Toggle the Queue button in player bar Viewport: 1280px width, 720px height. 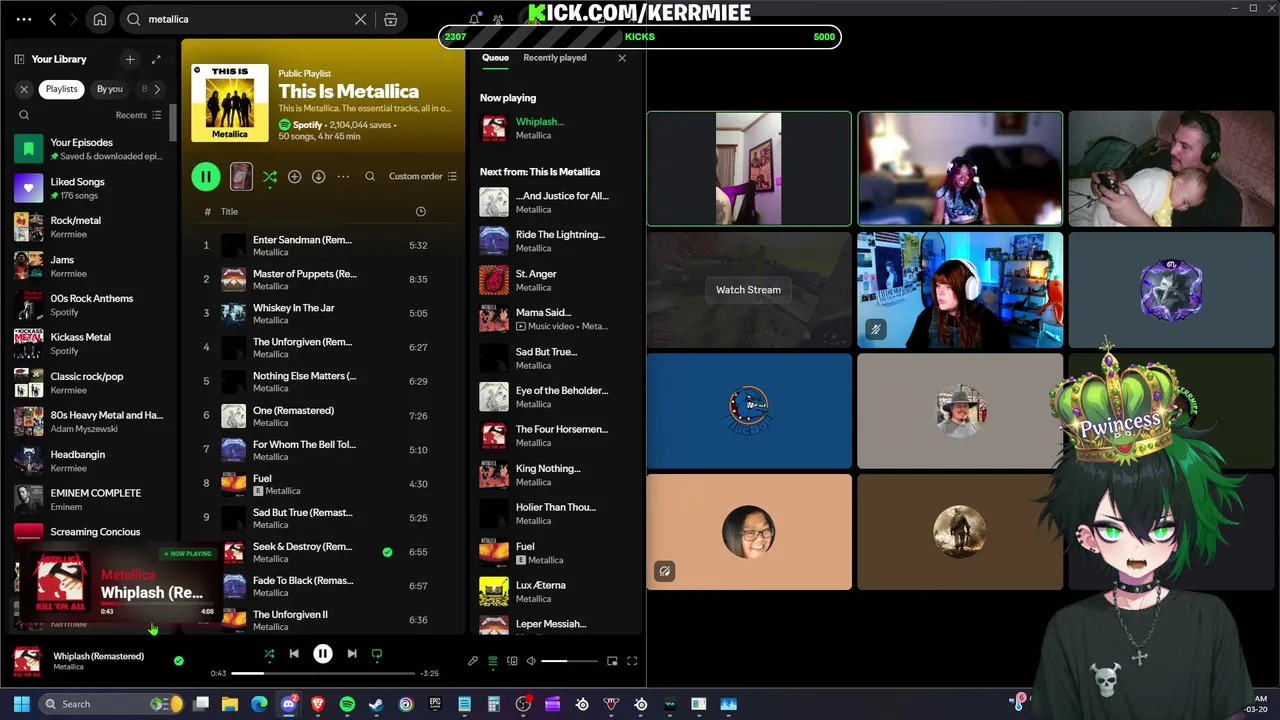click(492, 661)
